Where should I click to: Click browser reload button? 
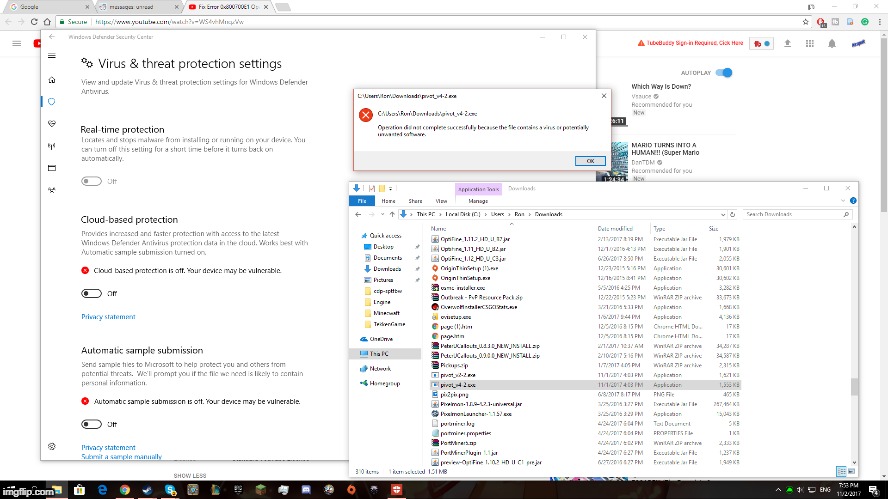pos(34,22)
